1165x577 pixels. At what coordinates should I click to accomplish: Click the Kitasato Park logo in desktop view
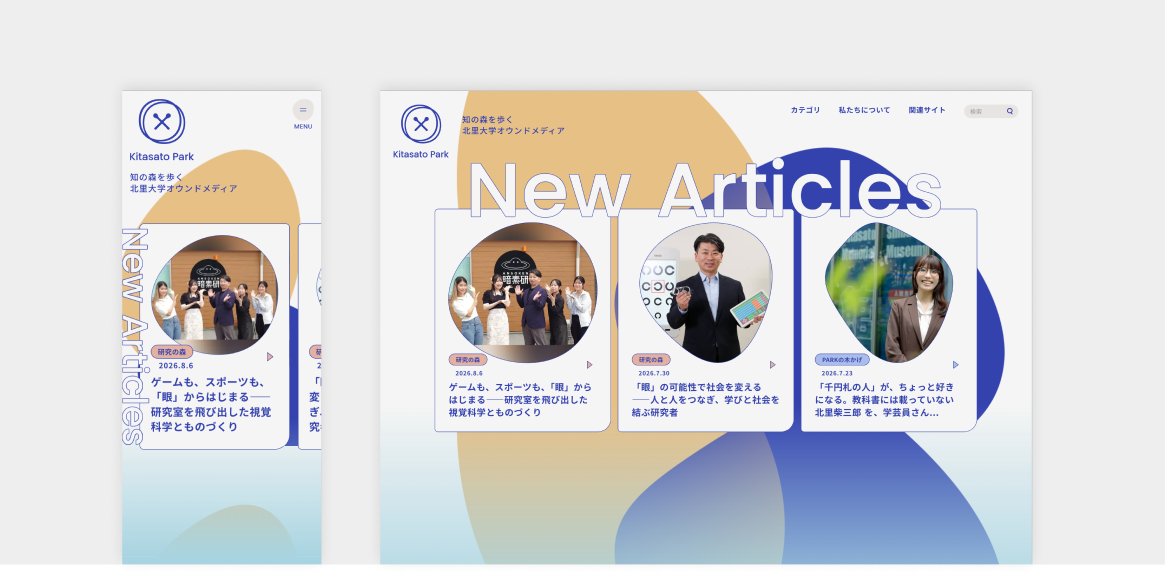[x=421, y=124]
